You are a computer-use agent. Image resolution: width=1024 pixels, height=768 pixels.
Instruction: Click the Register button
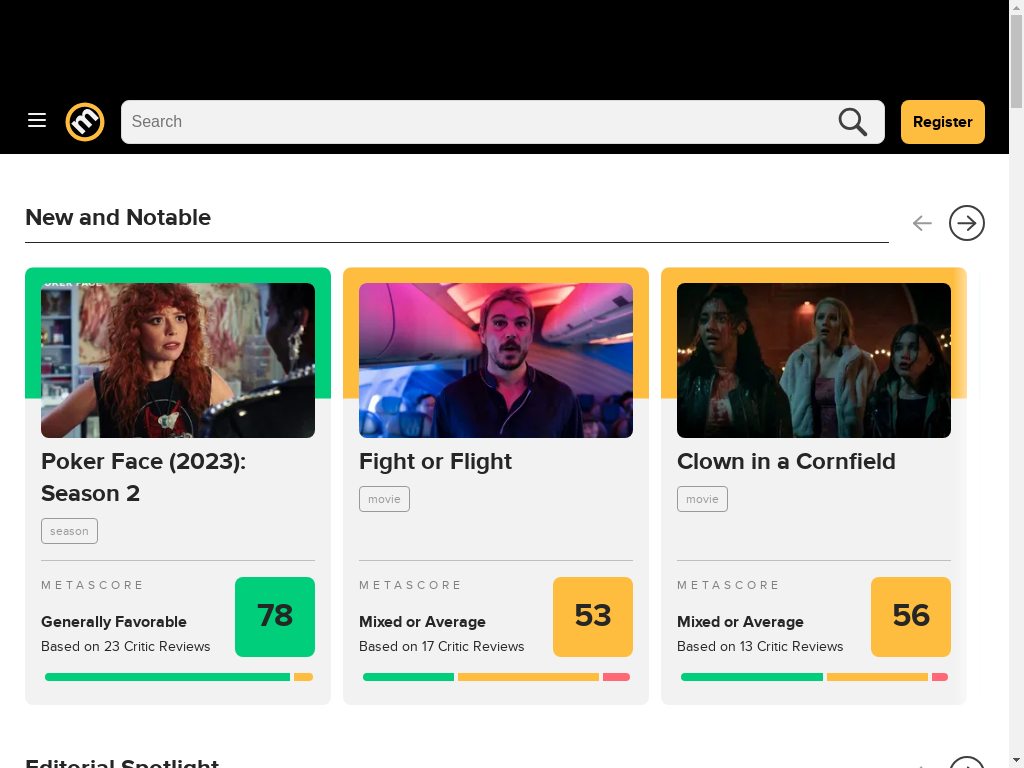[x=942, y=122]
